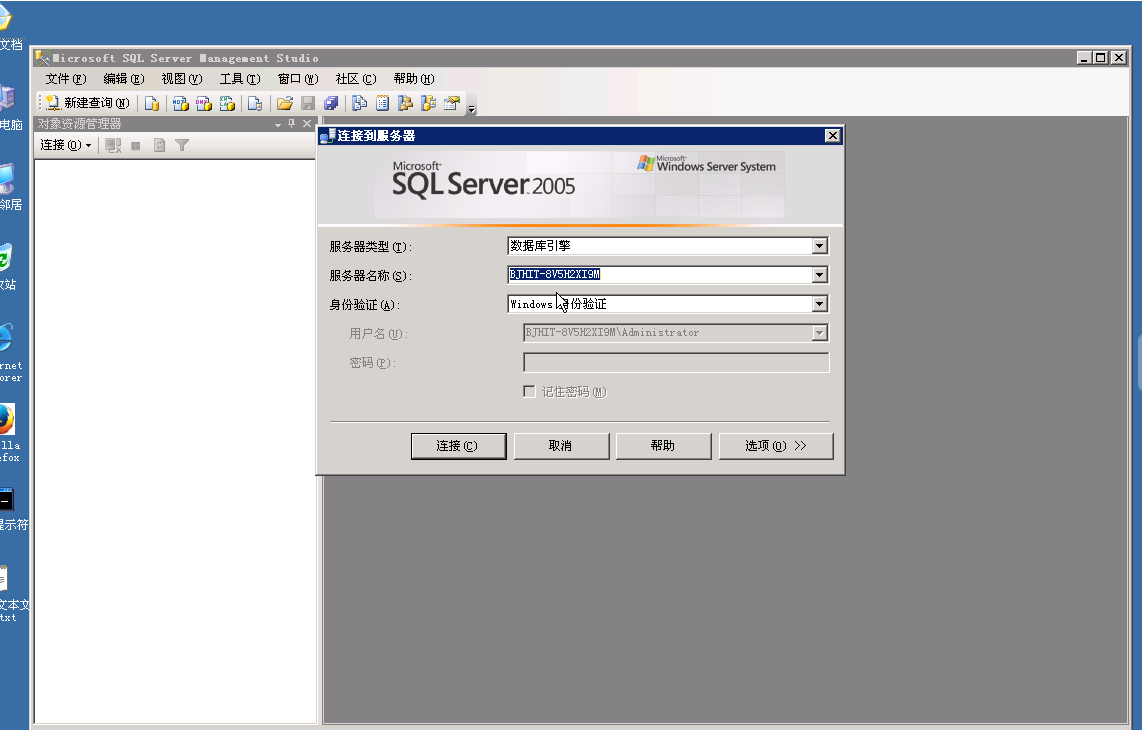
Task: Click the Save All icon in toolbar
Action: 331,103
